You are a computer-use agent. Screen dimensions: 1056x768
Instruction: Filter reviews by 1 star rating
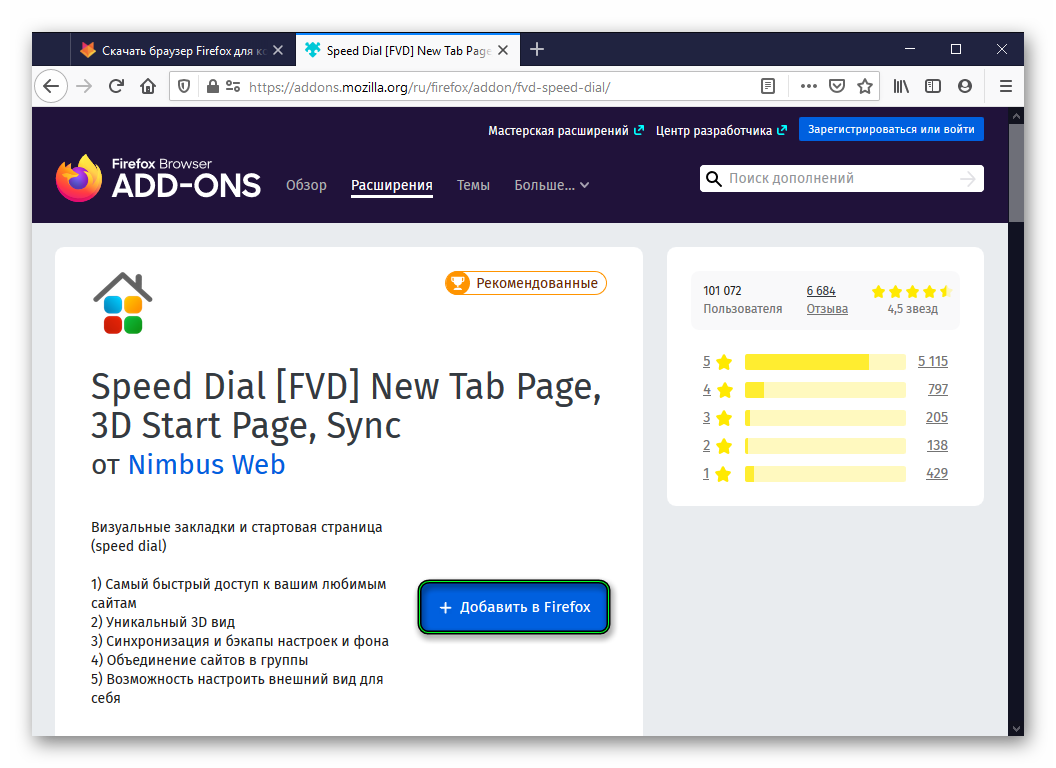click(x=717, y=474)
